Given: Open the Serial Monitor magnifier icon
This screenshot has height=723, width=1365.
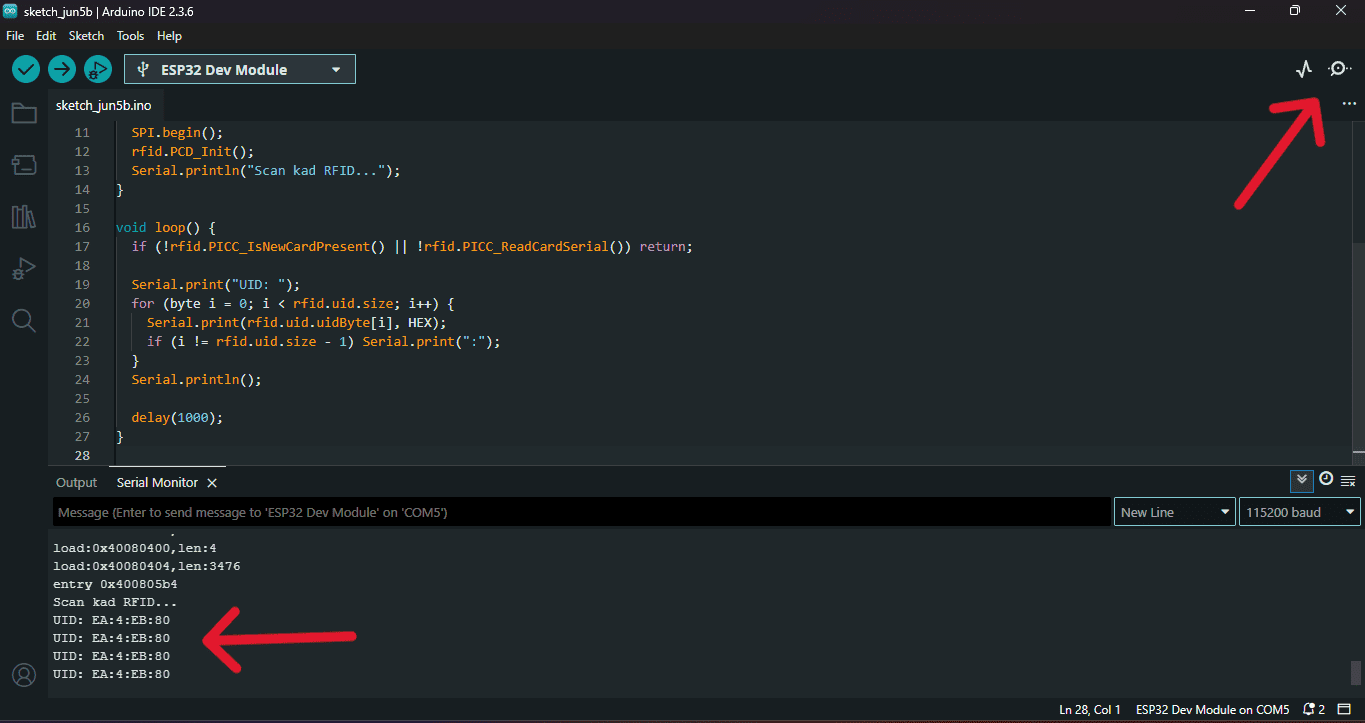Looking at the screenshot, I should coord(1339,69).
